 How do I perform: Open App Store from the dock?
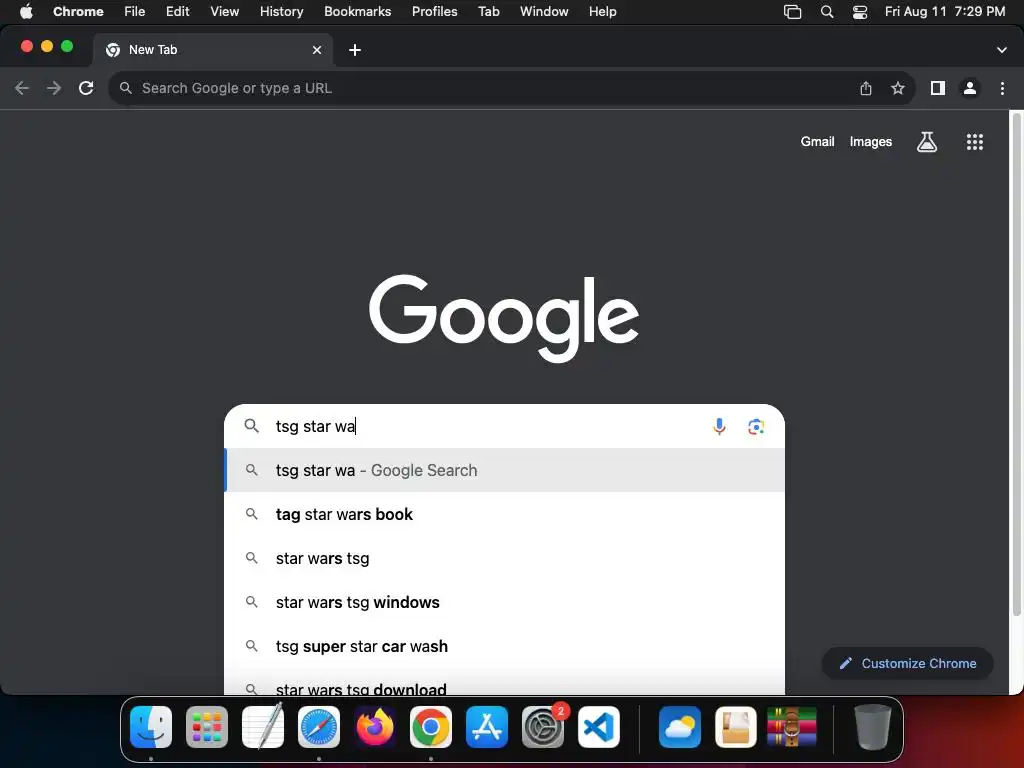coord(487,727)
